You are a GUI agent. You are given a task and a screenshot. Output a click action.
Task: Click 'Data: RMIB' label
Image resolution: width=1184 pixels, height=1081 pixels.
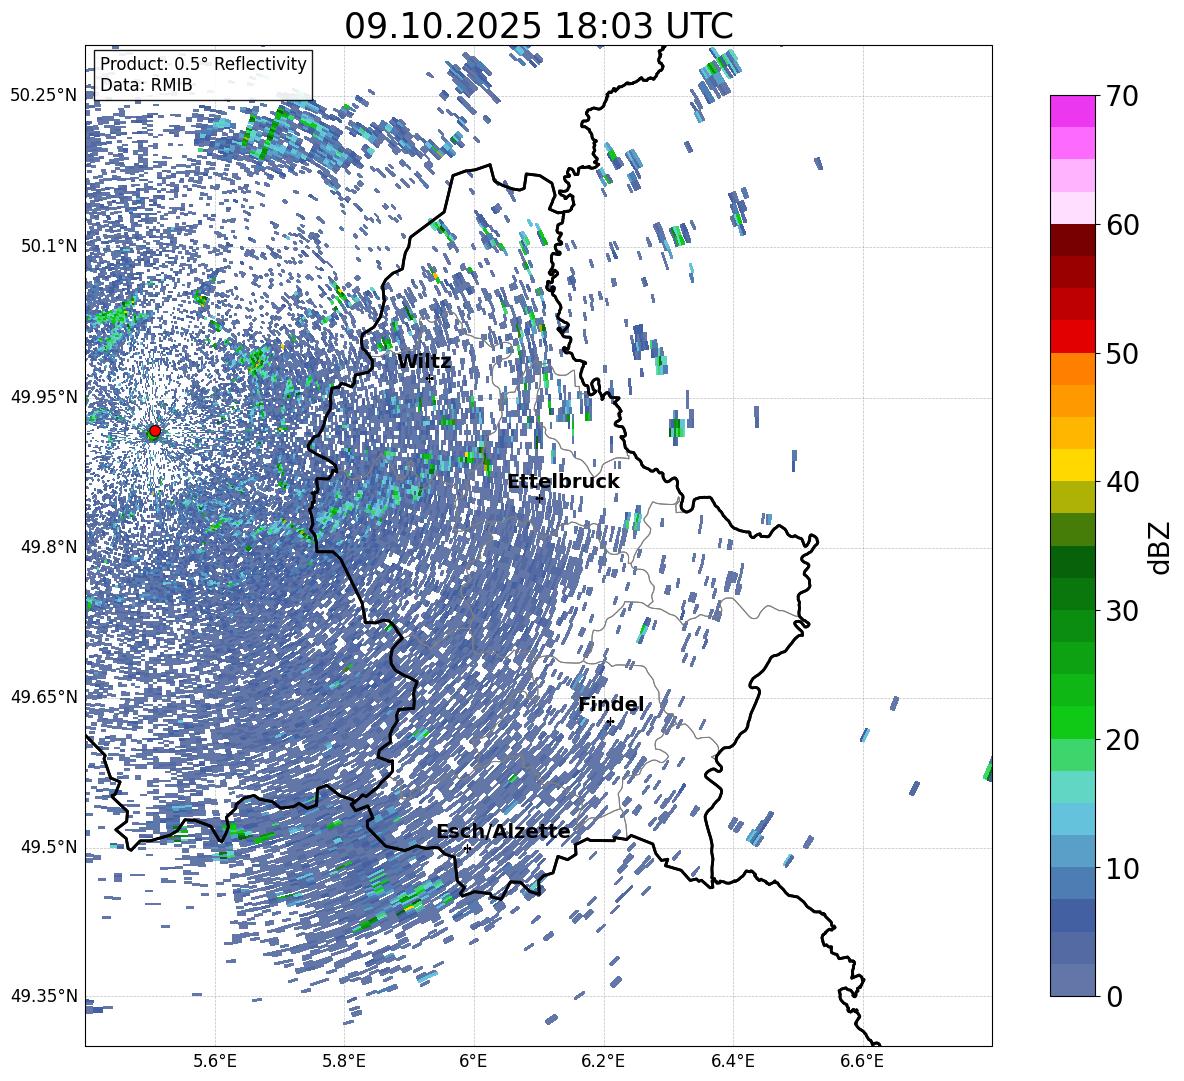[x=146, y=85]
